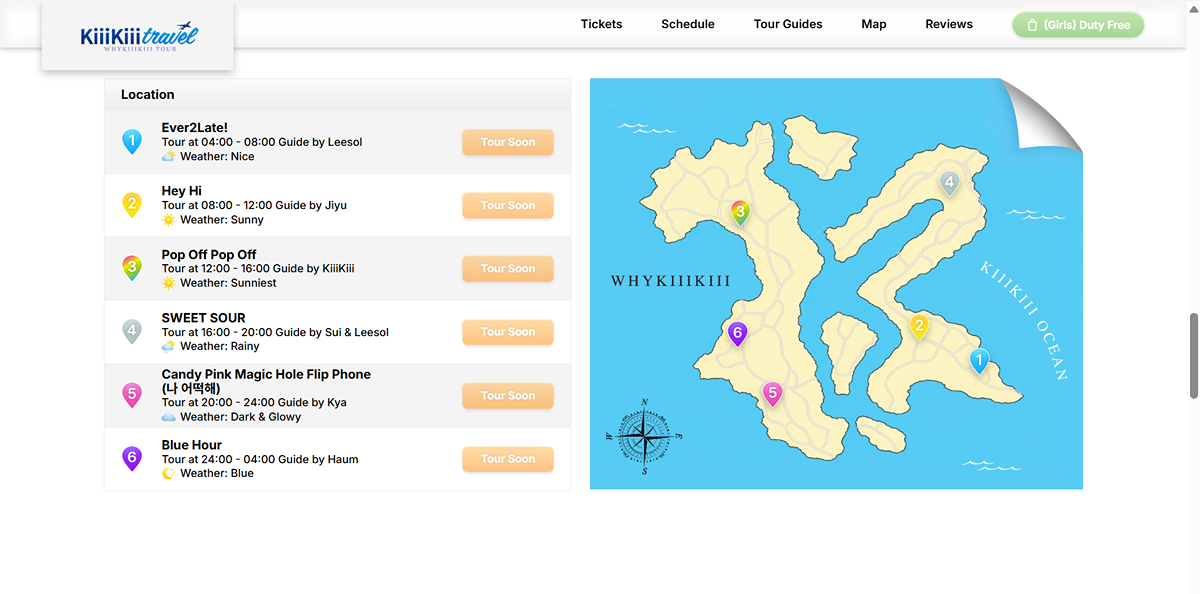Open the Tour Guides page
The height and width of the screenshot is (594, 1200).
[788, 24]
